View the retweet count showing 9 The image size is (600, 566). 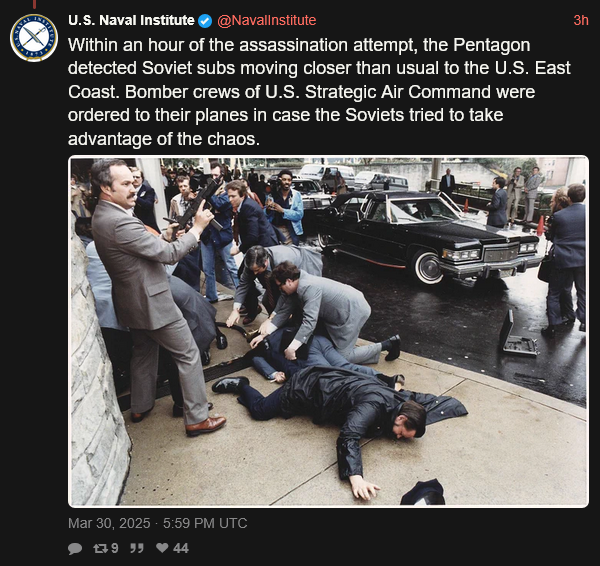tap(114, 548)
